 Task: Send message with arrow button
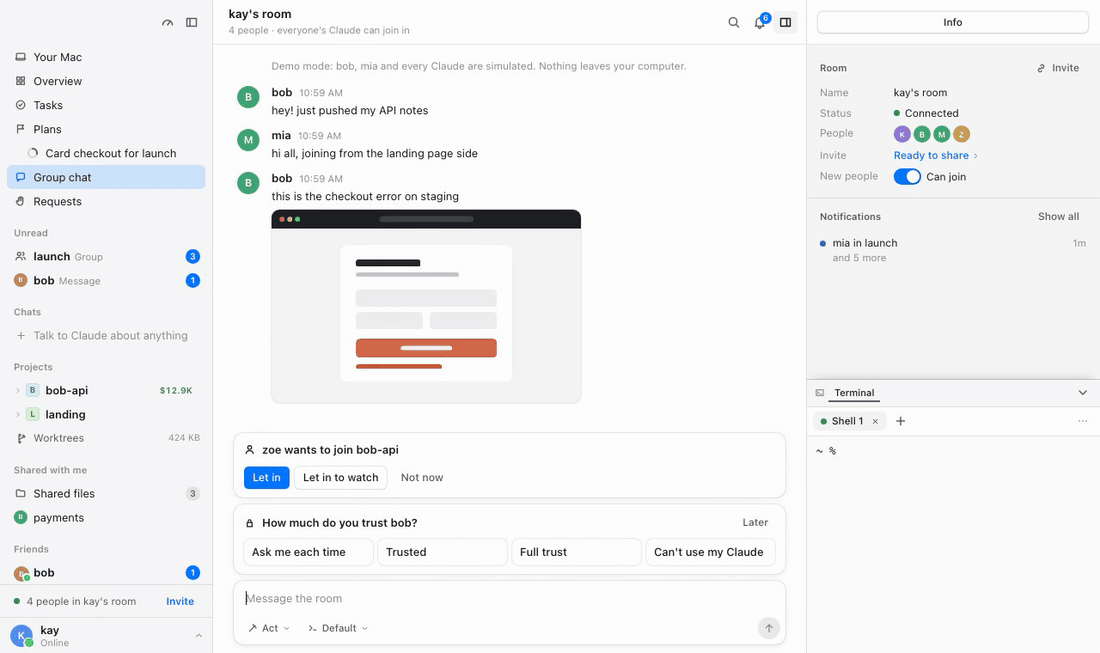(x=768, y=628)
